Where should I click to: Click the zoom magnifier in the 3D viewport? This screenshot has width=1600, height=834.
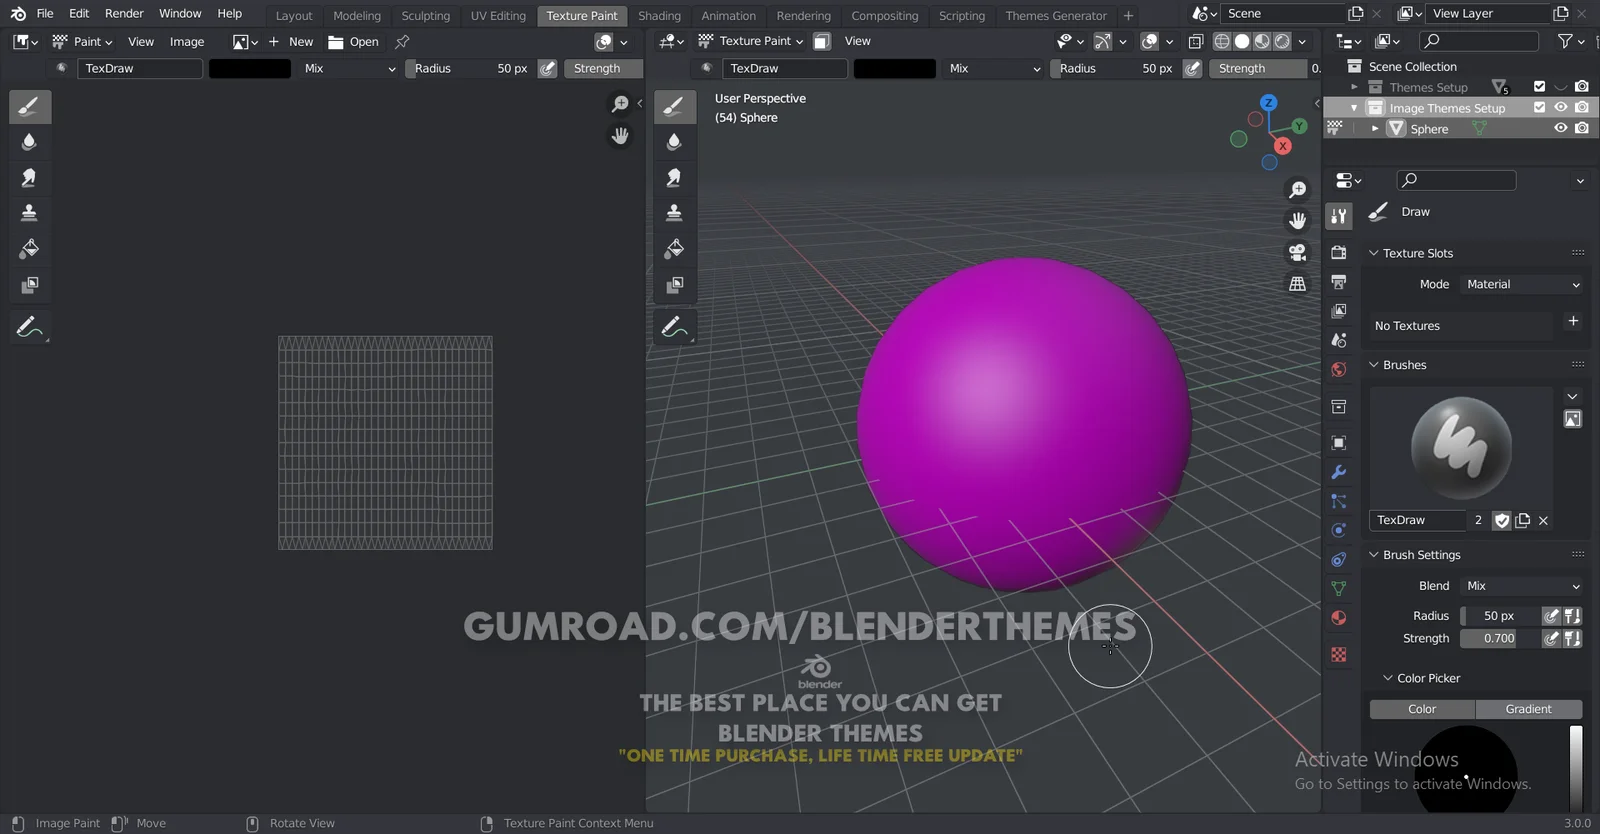[1297, 189]
